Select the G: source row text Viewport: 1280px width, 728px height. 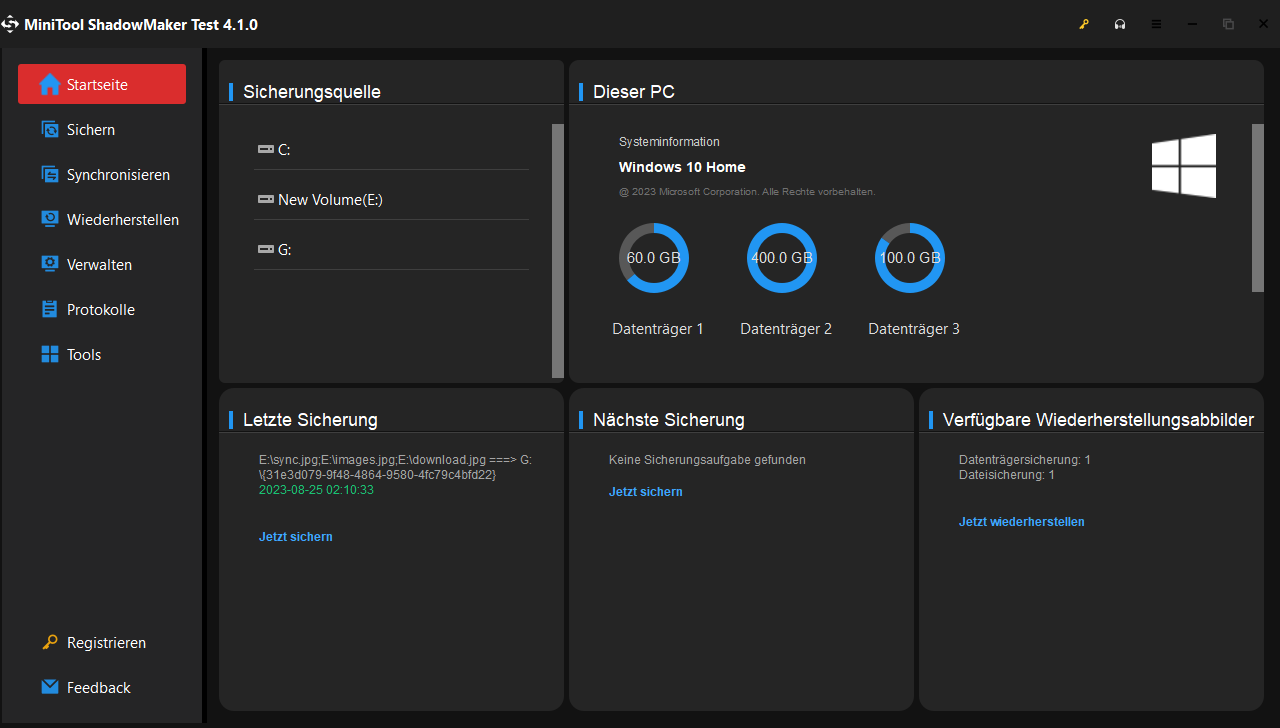285,250
